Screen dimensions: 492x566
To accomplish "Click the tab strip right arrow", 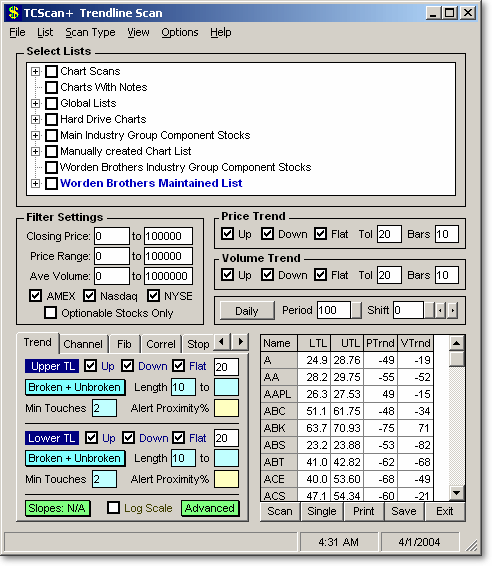I will [240, 342].
